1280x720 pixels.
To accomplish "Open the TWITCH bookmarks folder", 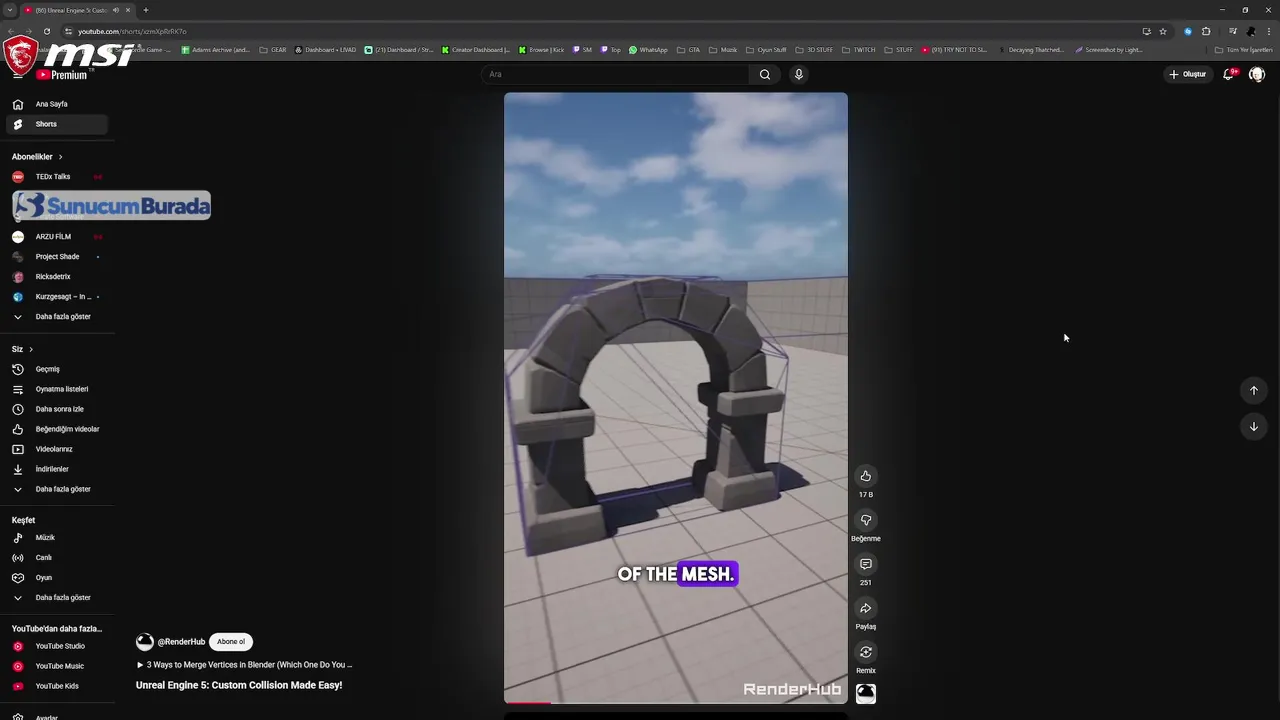I will [858, 50].
